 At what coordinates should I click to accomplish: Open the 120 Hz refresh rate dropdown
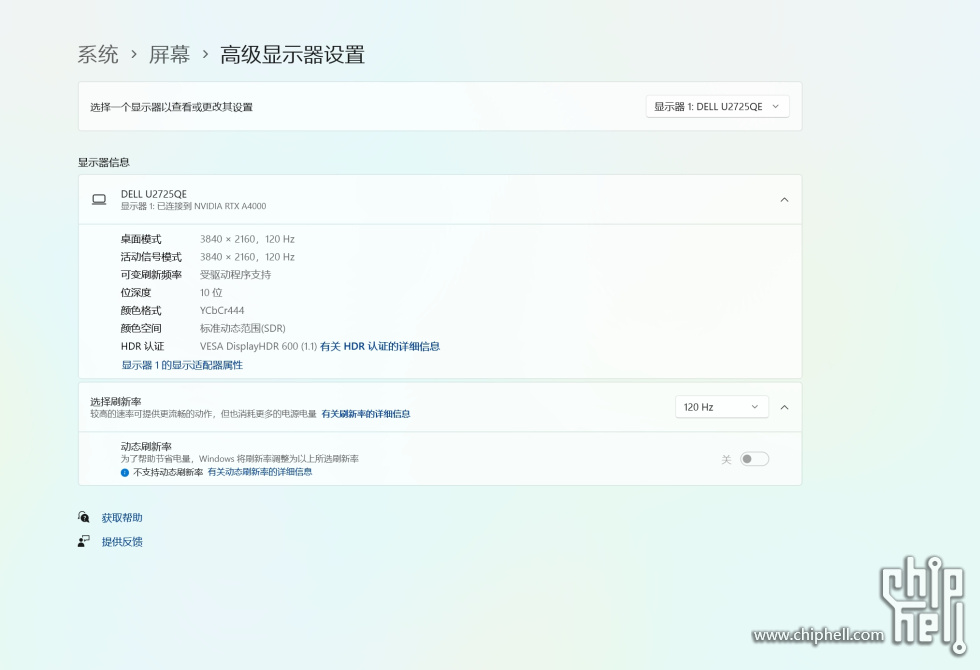click(722, 407)
